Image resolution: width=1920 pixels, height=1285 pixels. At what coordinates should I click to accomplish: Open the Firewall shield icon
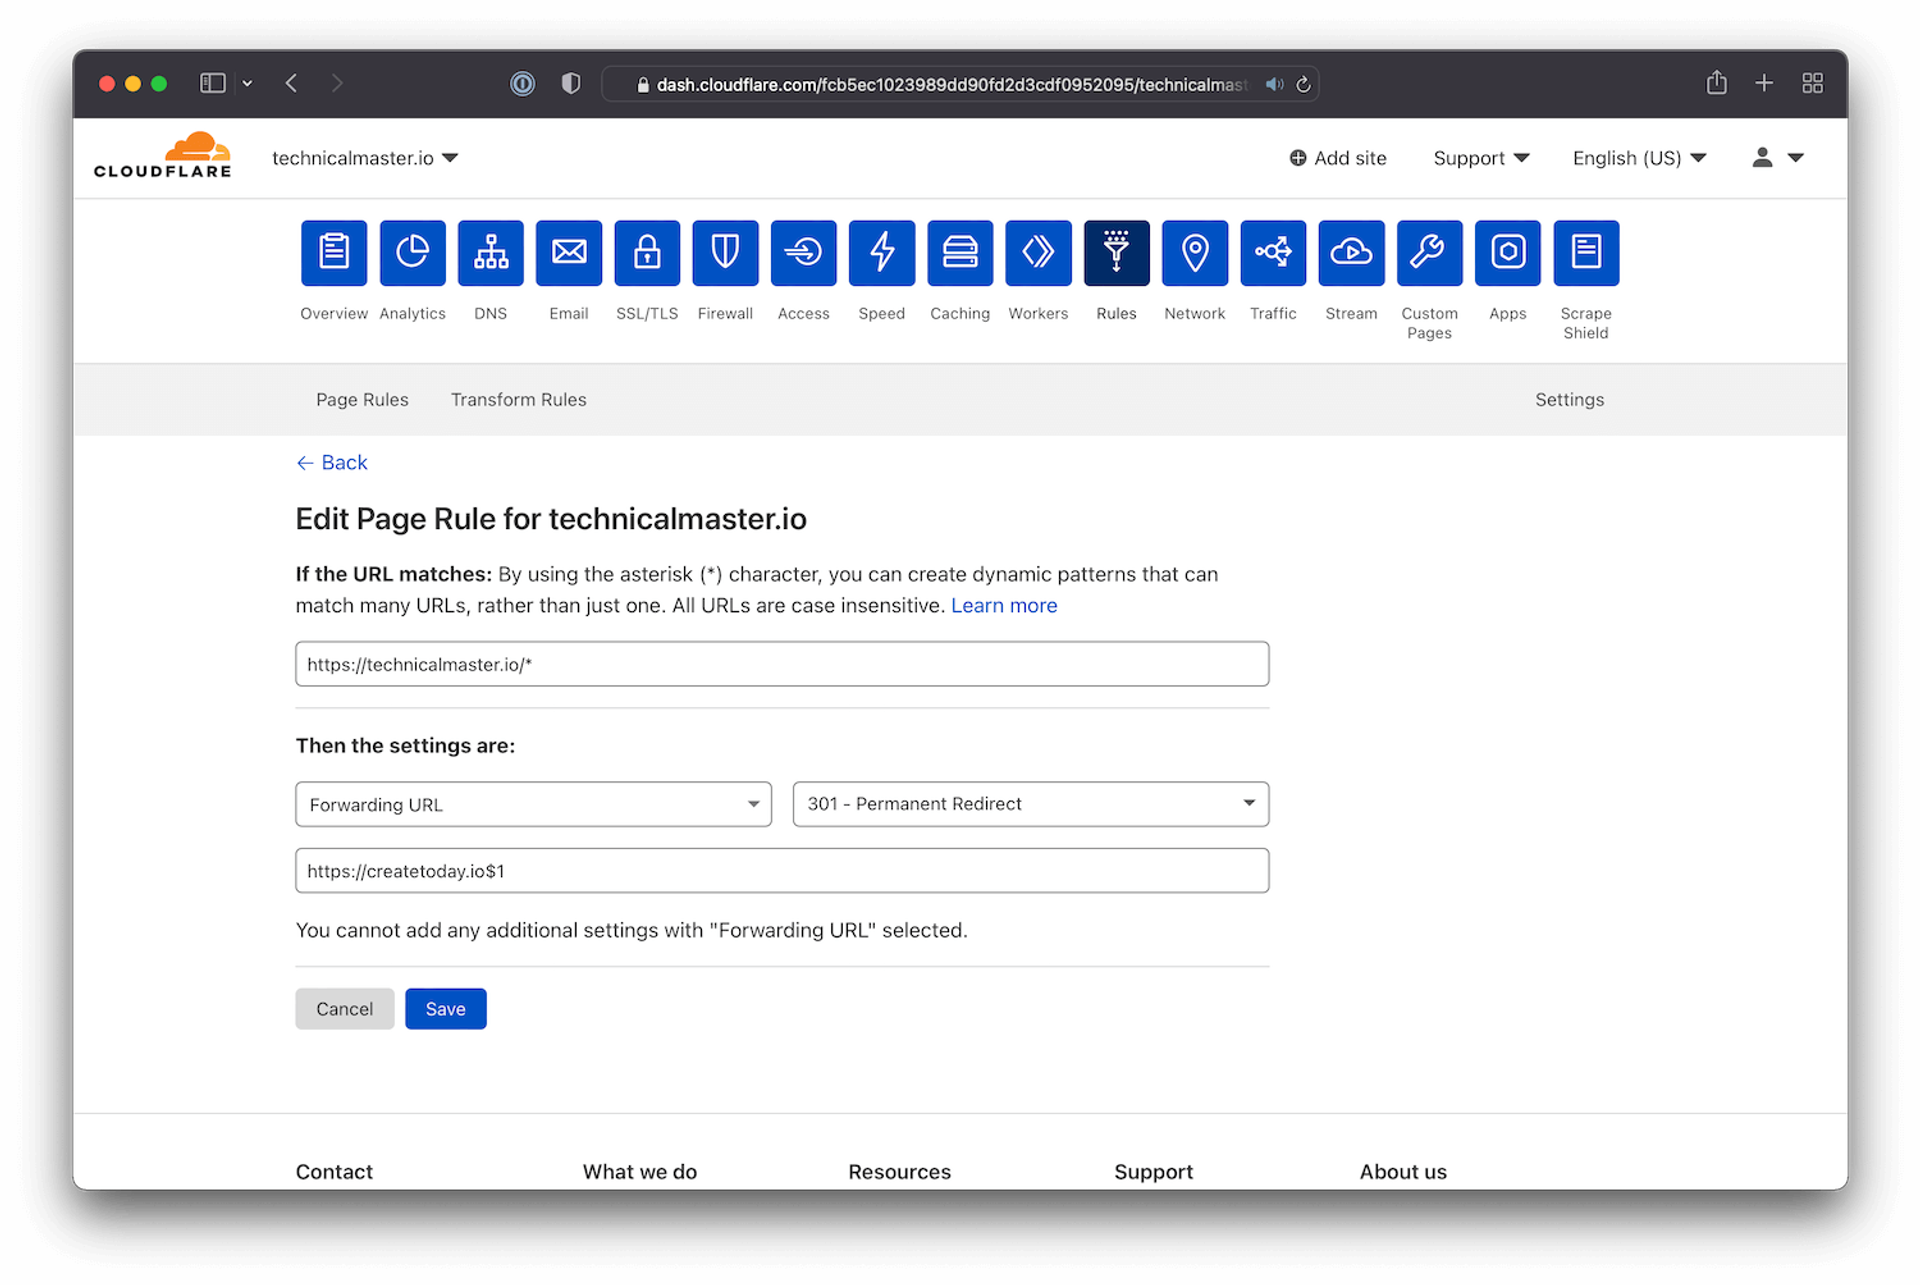(725, 252)
